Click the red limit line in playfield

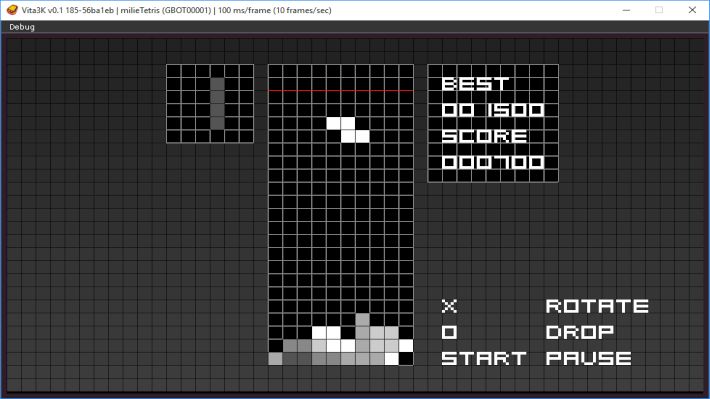click(341, 91)
